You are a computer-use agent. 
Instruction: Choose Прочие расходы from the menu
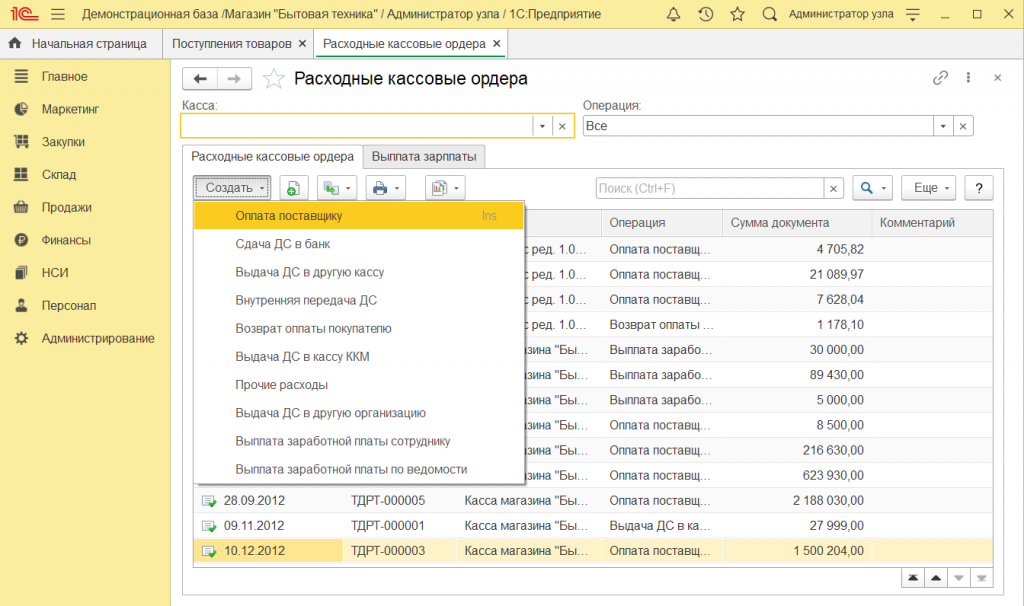pyautogui.click(x=282, y=384)
